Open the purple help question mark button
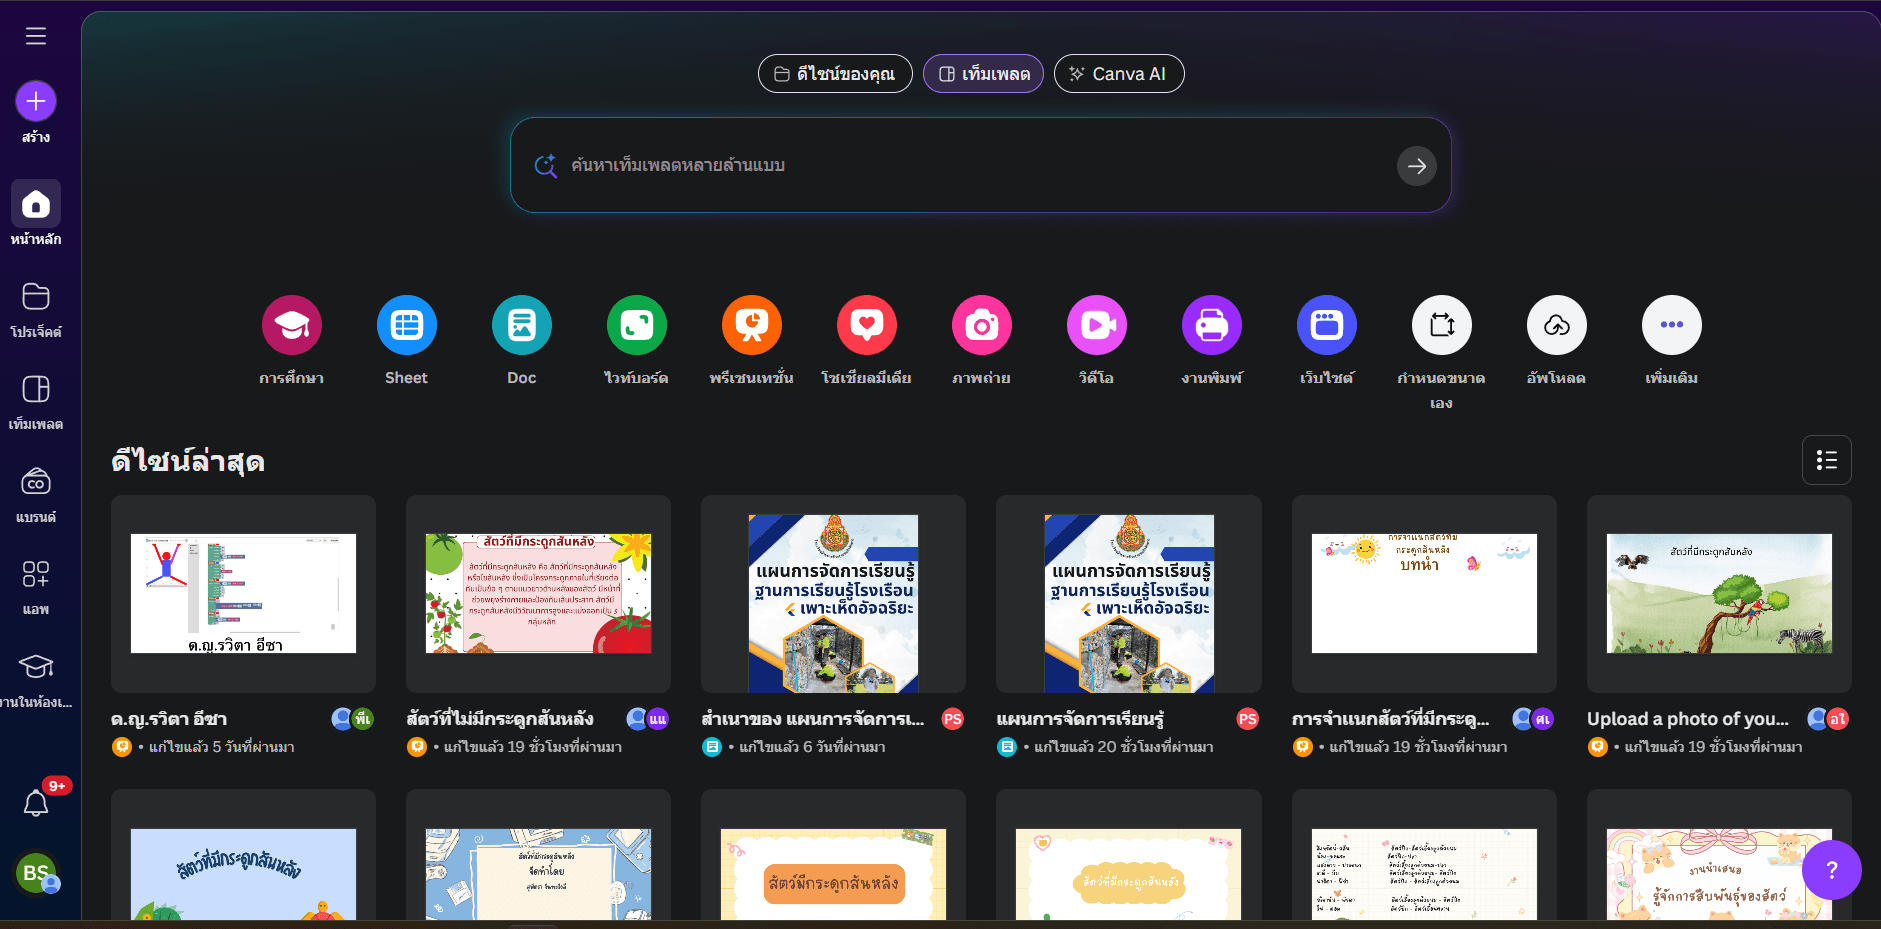This screenshot has width=1881, height=929. (1832, 870)
